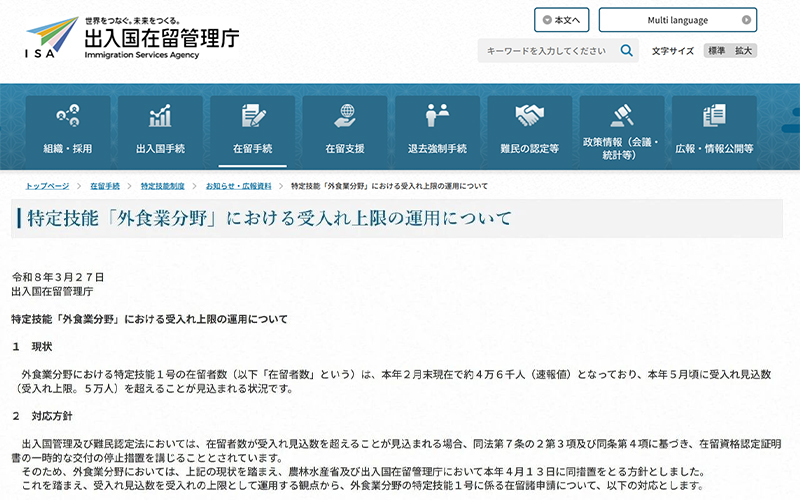The image size is (800, 500).
Task: Click the 出入国手続 bar chart icon
Action: tap(160, 115)
